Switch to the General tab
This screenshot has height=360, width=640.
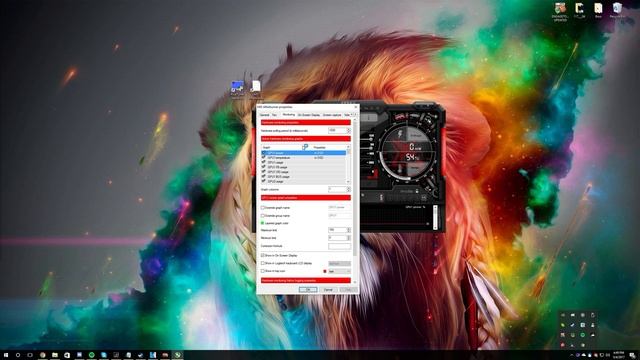coord(264,115)
